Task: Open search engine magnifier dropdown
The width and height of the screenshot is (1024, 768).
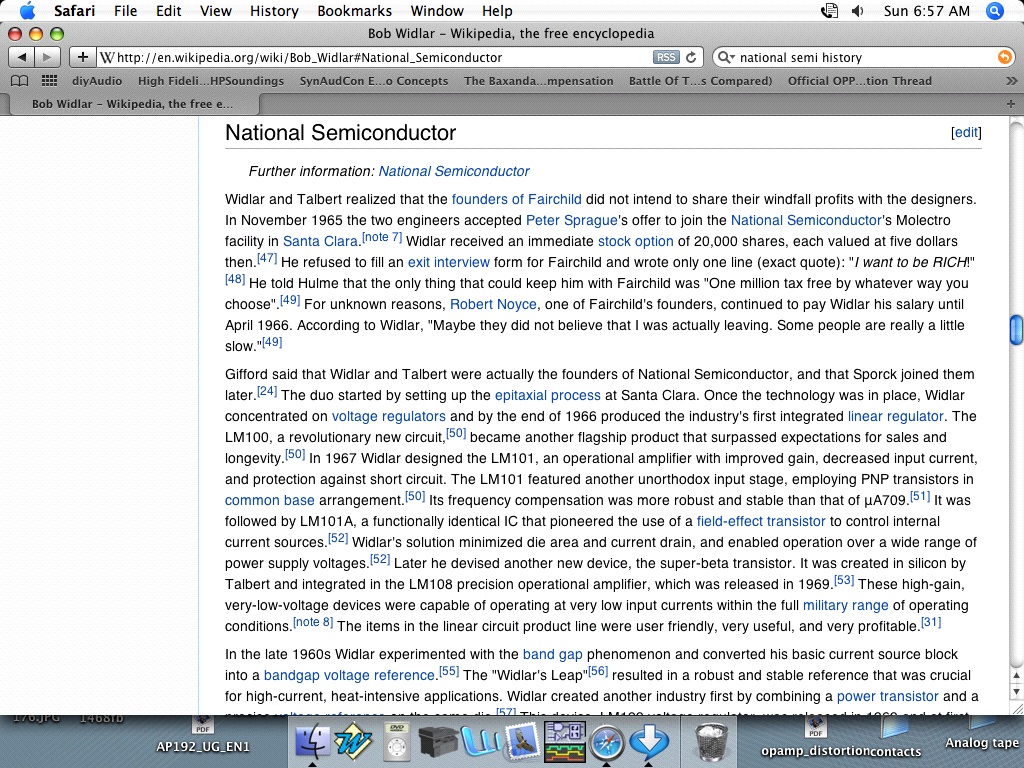Action: pyautogui.click(x=726, y=57)
